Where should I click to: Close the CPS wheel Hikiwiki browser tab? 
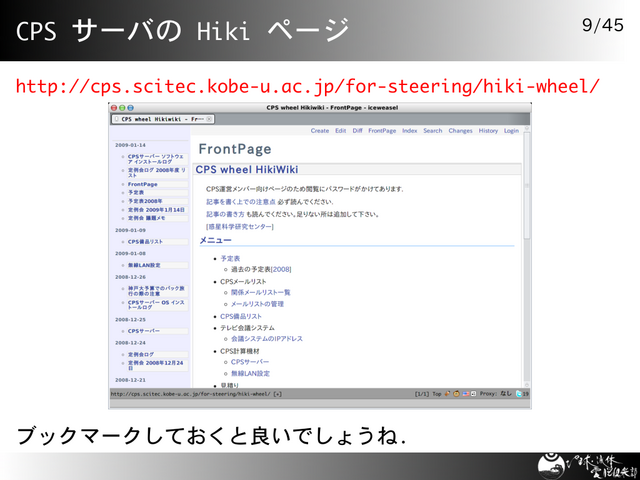(210, 118)
